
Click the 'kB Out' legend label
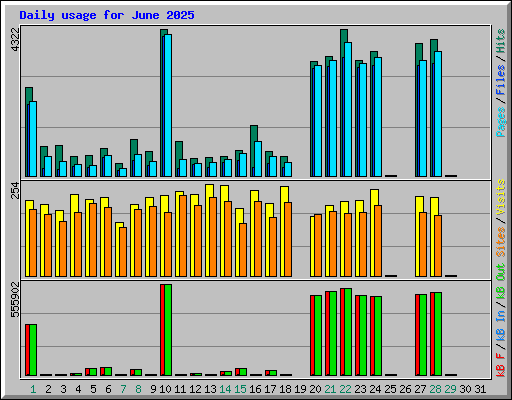tap(500, 281)
